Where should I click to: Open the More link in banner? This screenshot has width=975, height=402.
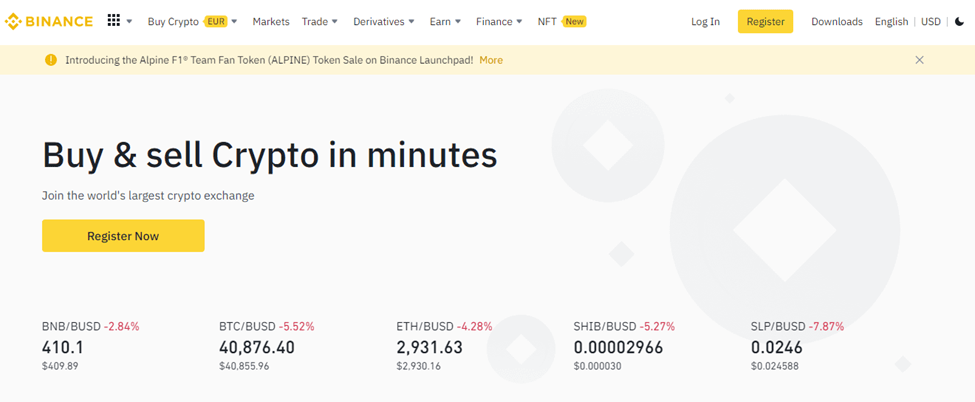[491, 60]
